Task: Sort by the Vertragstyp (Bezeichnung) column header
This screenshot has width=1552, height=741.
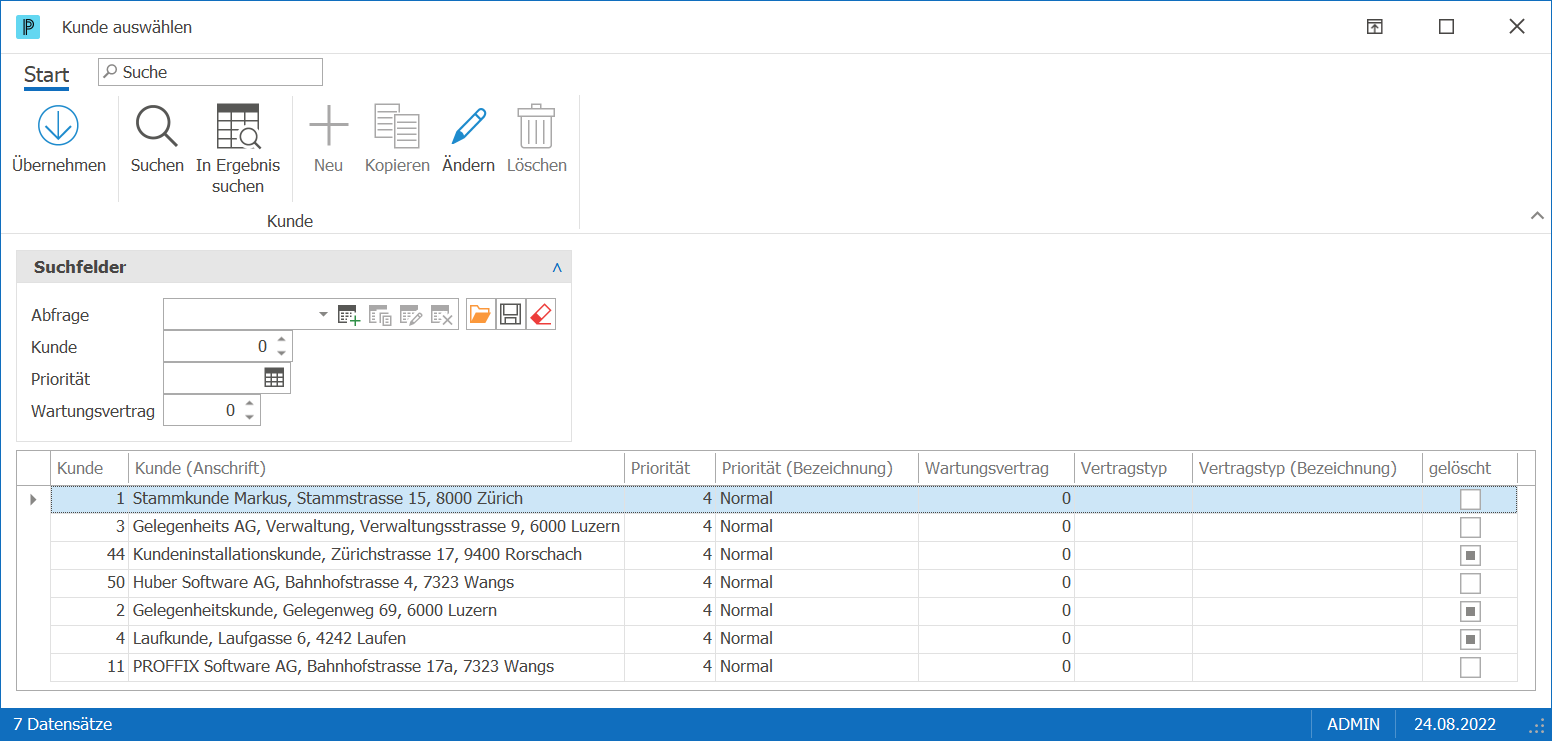Action: 1308,468
